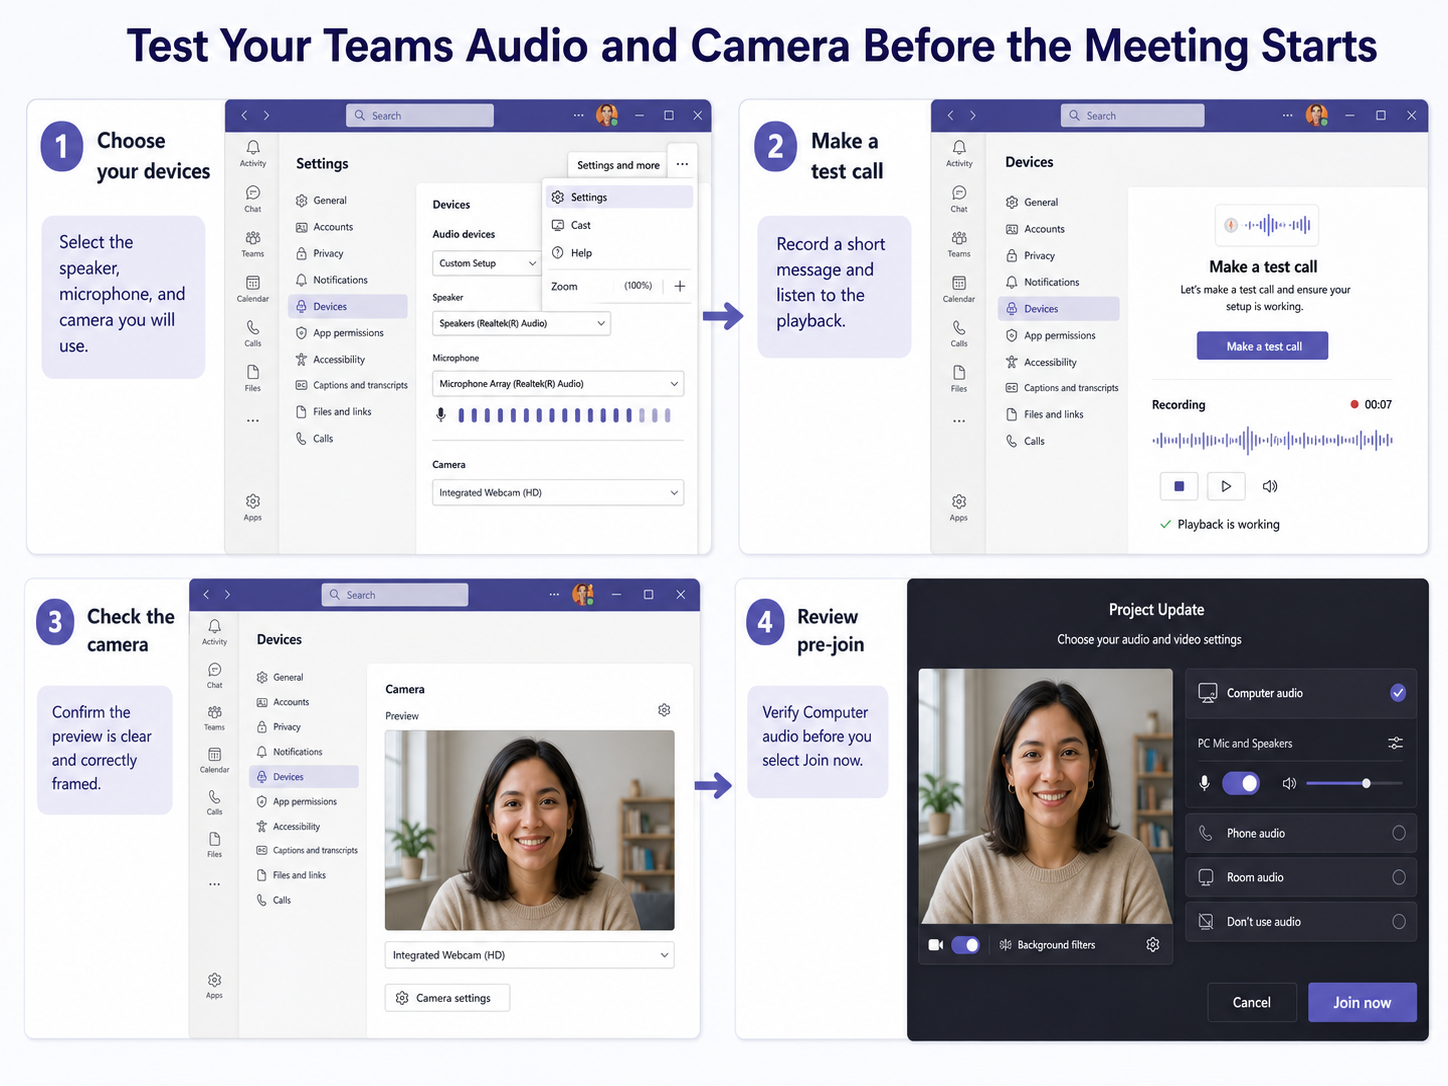Open profile avatar in step 1 title bar
The height and width of the screenshot is (1086, 1448).
607,115
